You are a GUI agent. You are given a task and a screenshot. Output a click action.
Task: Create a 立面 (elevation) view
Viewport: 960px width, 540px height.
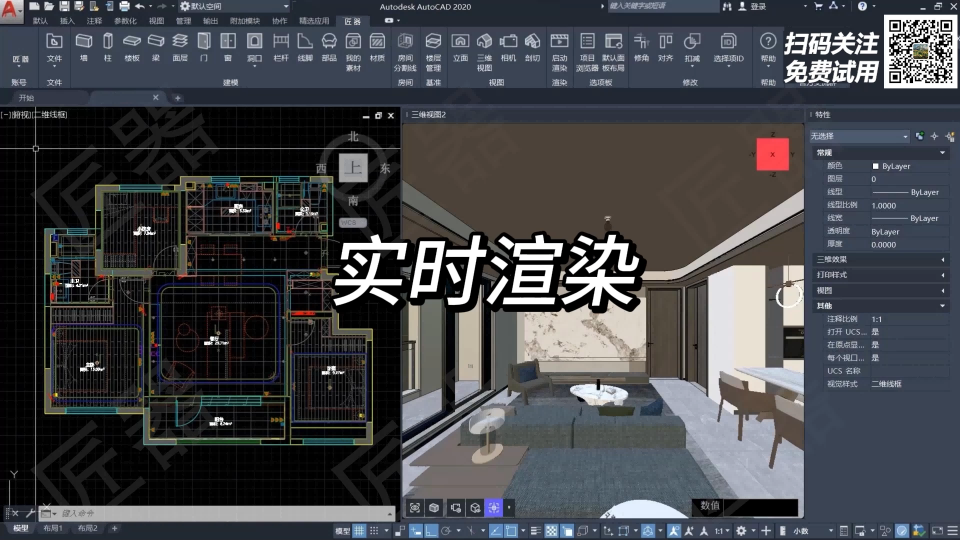(460, 48)
